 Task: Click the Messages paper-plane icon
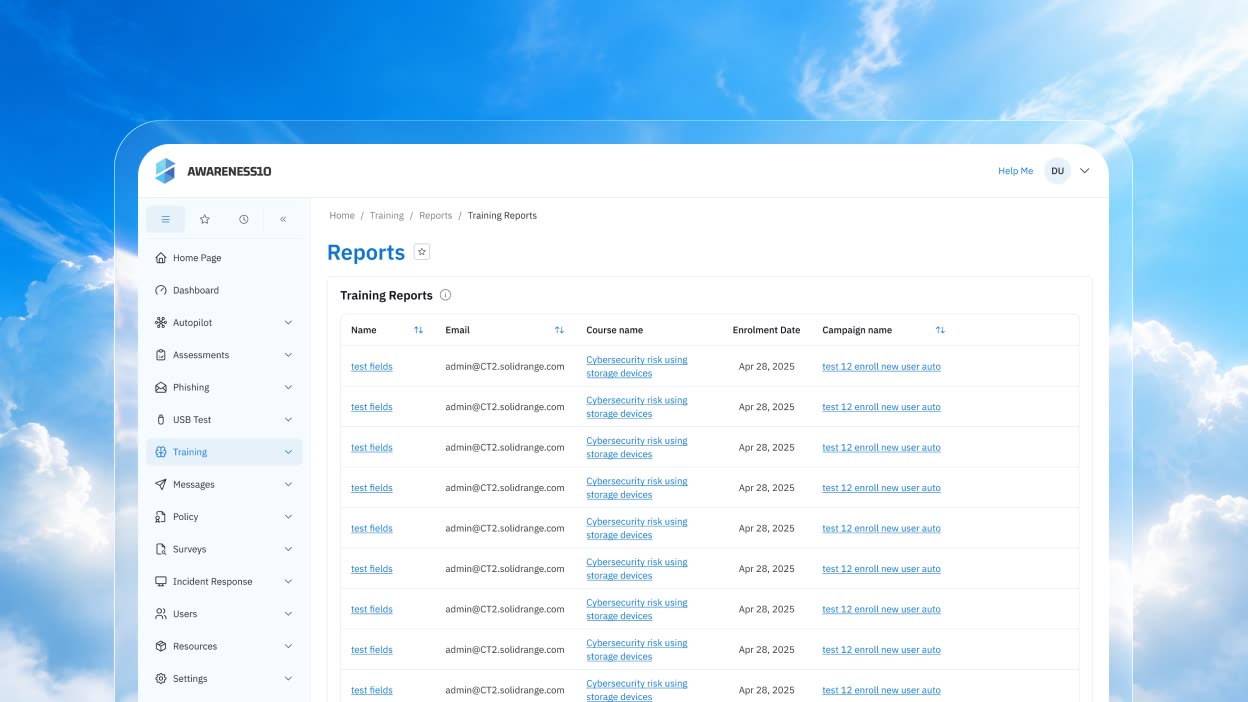[161, 484]
